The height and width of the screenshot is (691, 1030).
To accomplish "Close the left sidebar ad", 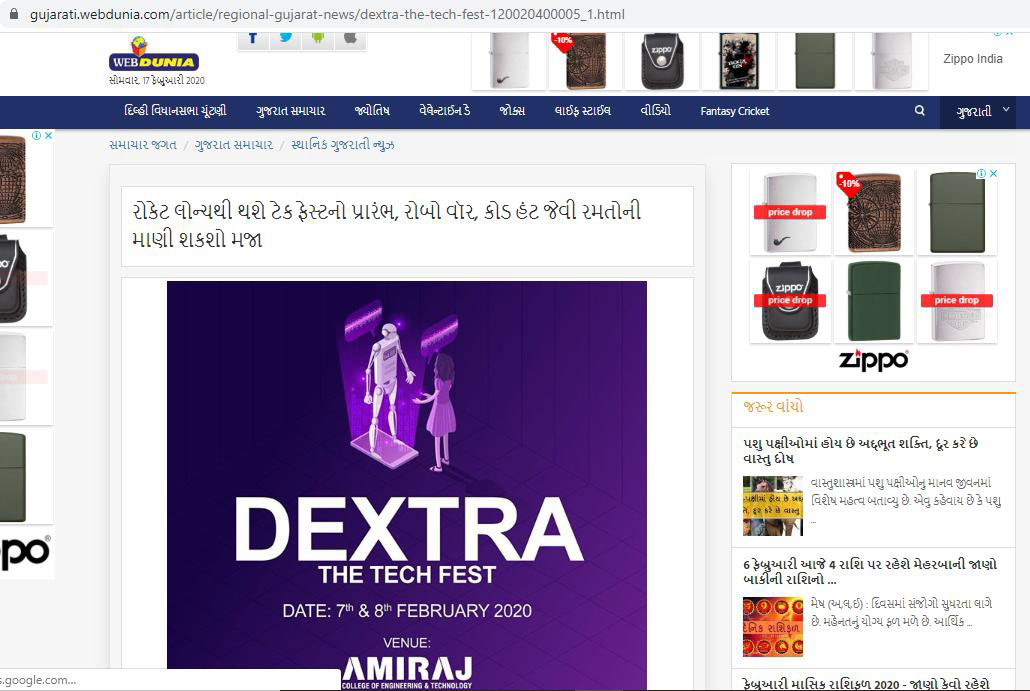I will [x=48, y=135].
